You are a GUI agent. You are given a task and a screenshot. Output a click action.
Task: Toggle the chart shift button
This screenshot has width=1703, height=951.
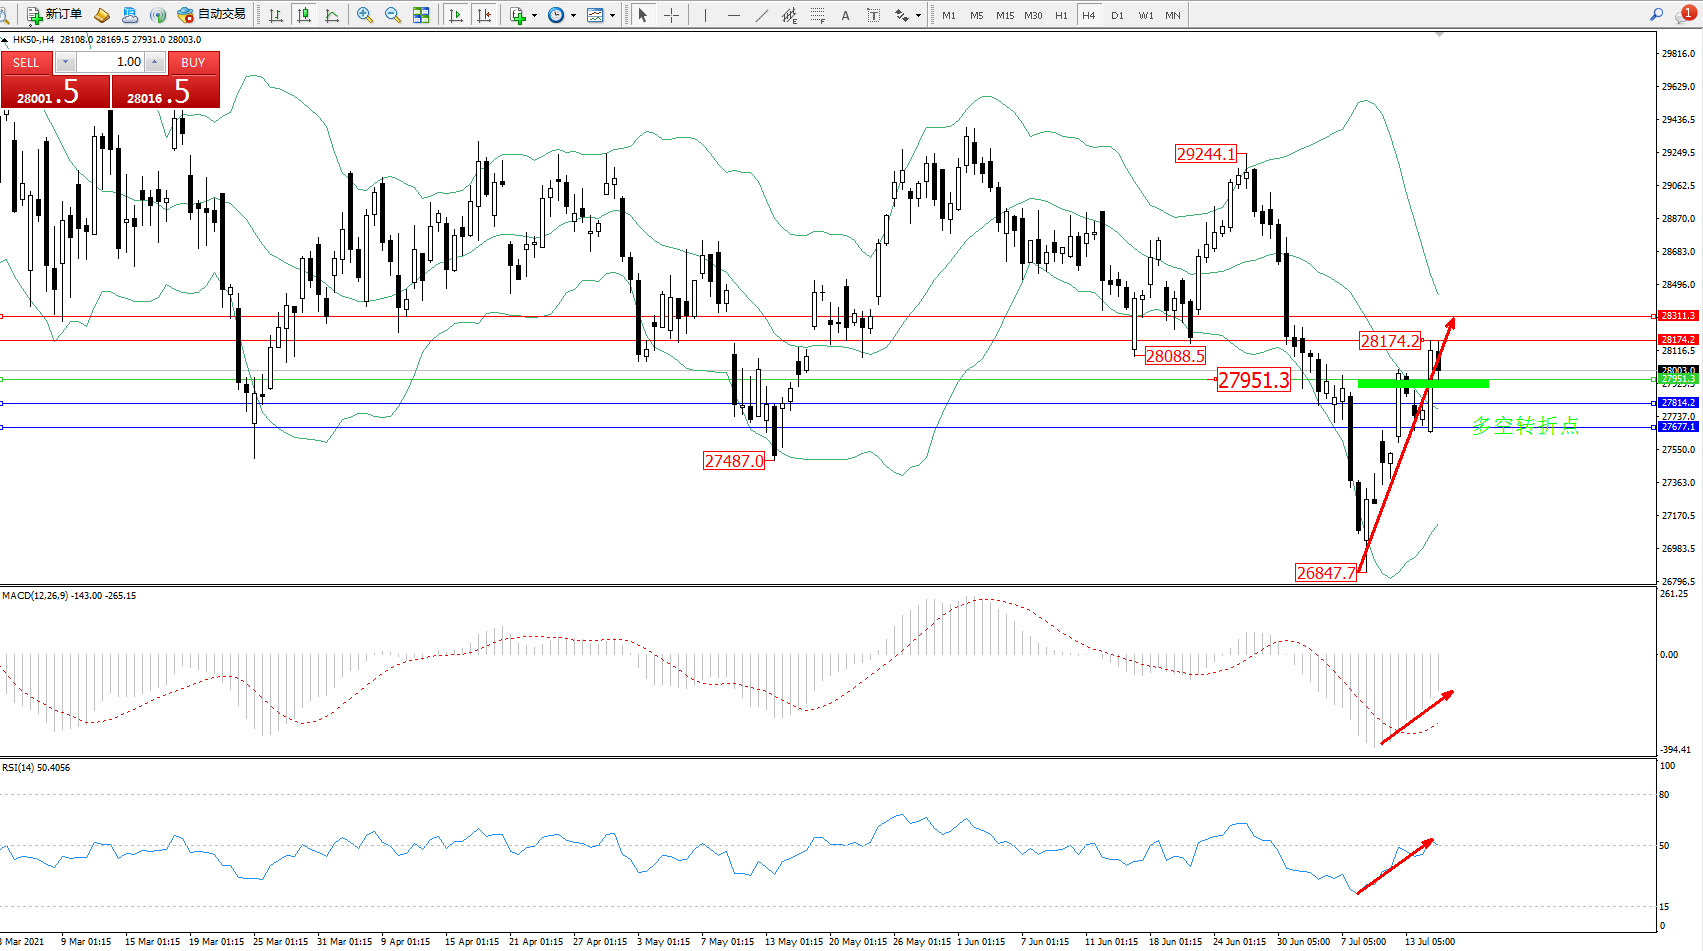[x=484, y=15]
